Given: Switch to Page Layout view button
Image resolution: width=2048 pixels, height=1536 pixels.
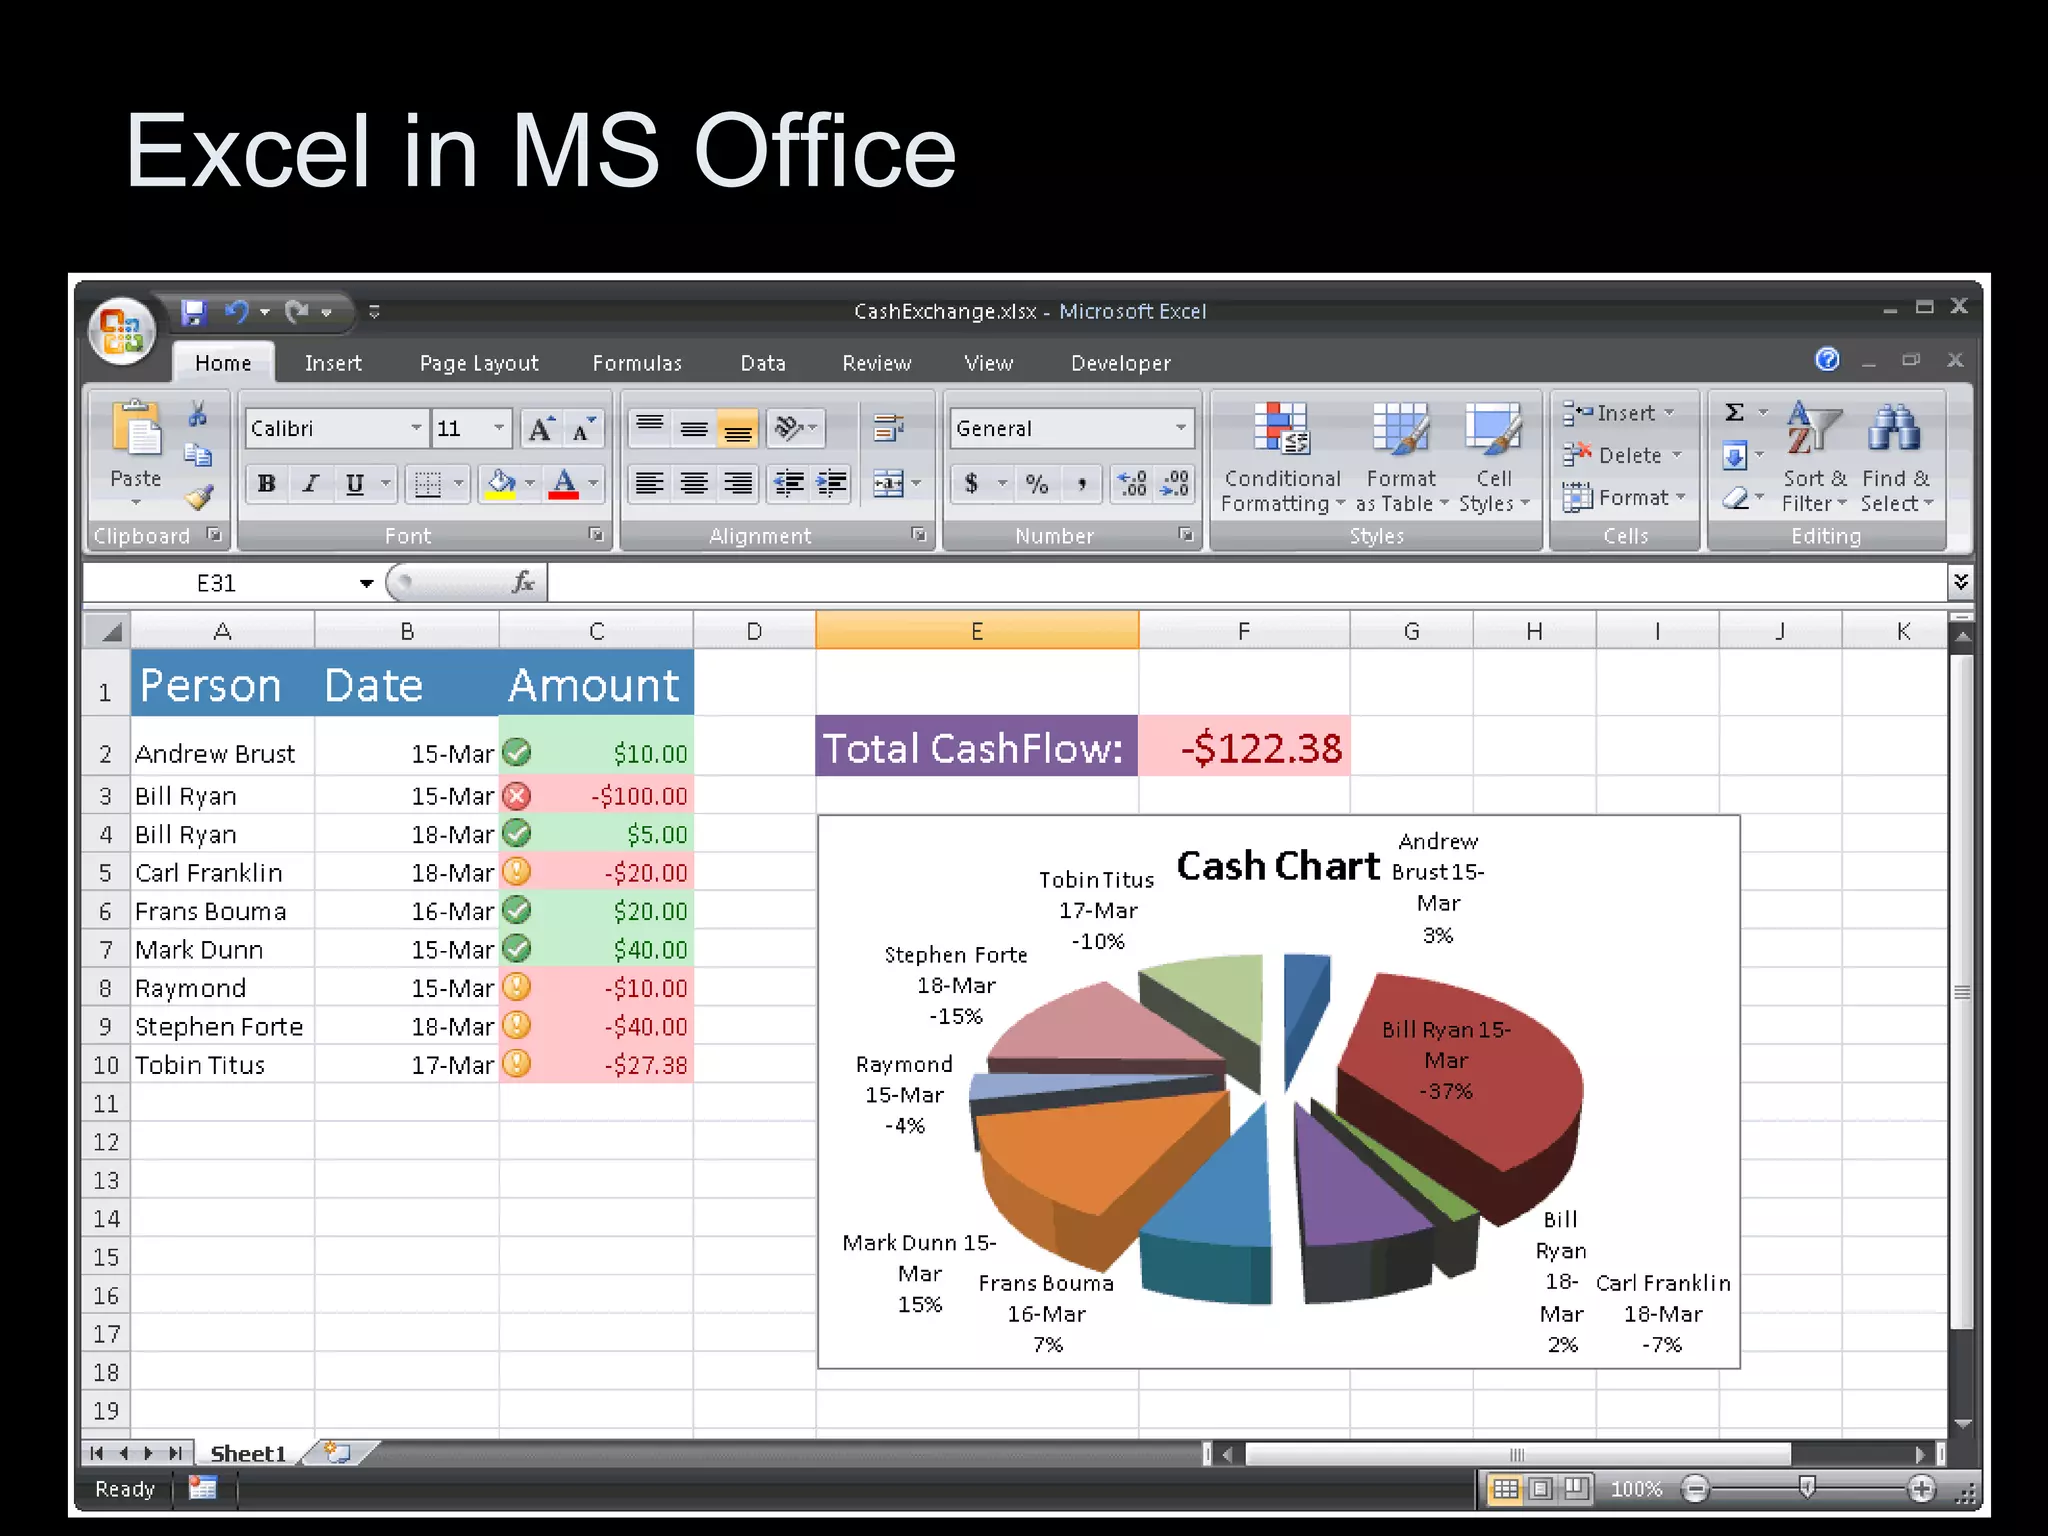Looking at the screenshot, I should pyautogui.click(x=1541, y=1489).
